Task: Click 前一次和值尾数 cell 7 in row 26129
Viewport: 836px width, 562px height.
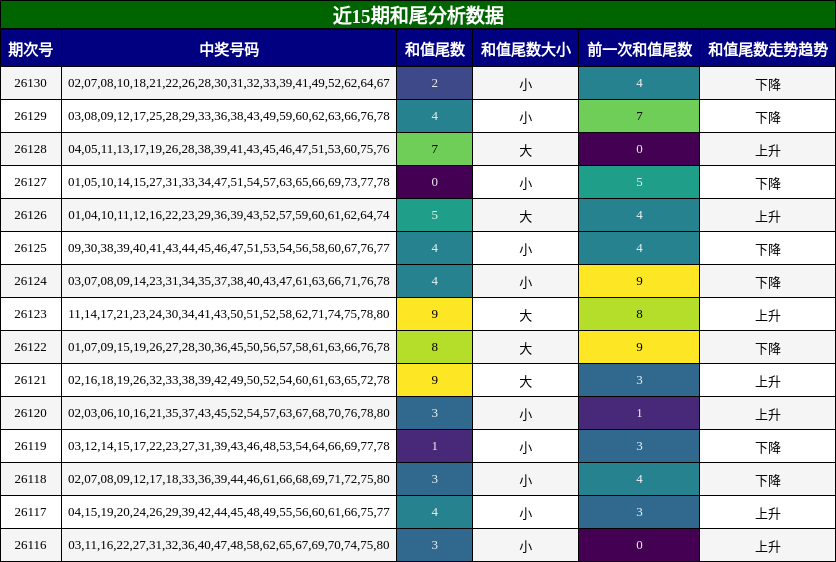Action: [x=639, y=116]
